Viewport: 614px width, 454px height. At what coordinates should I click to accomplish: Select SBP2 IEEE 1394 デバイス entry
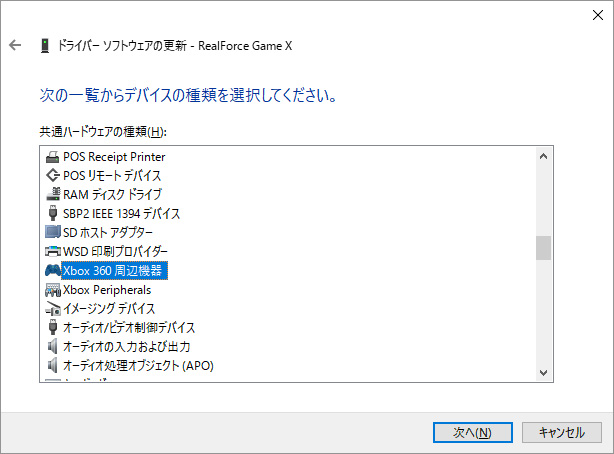(x=121, y=213)
